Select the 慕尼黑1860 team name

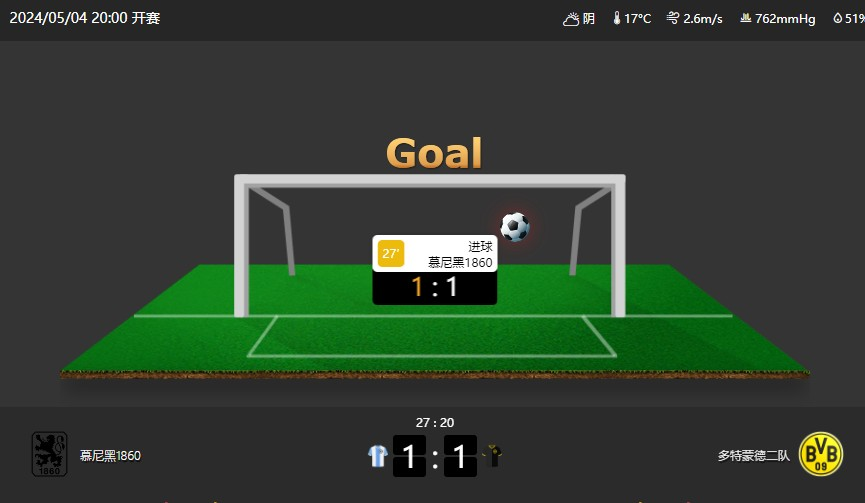point(110,456)
